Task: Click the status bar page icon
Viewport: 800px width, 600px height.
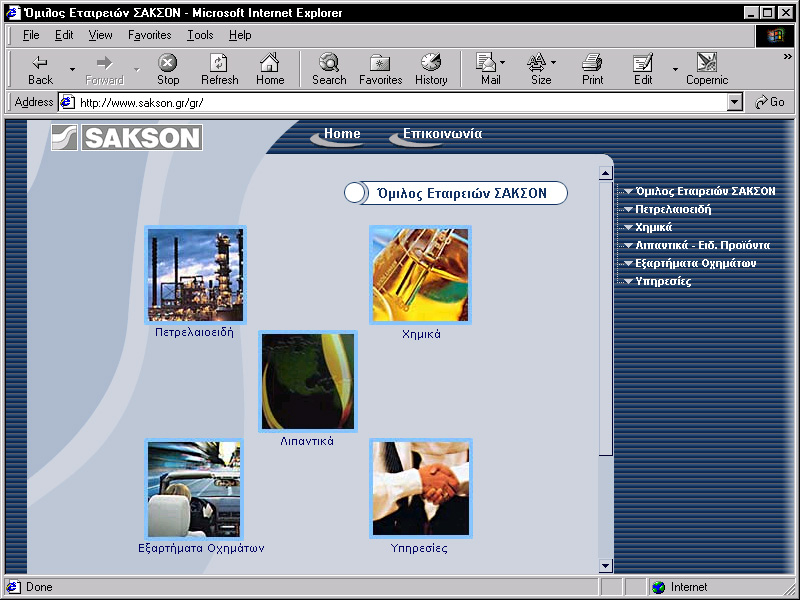Action: (14, 587)
